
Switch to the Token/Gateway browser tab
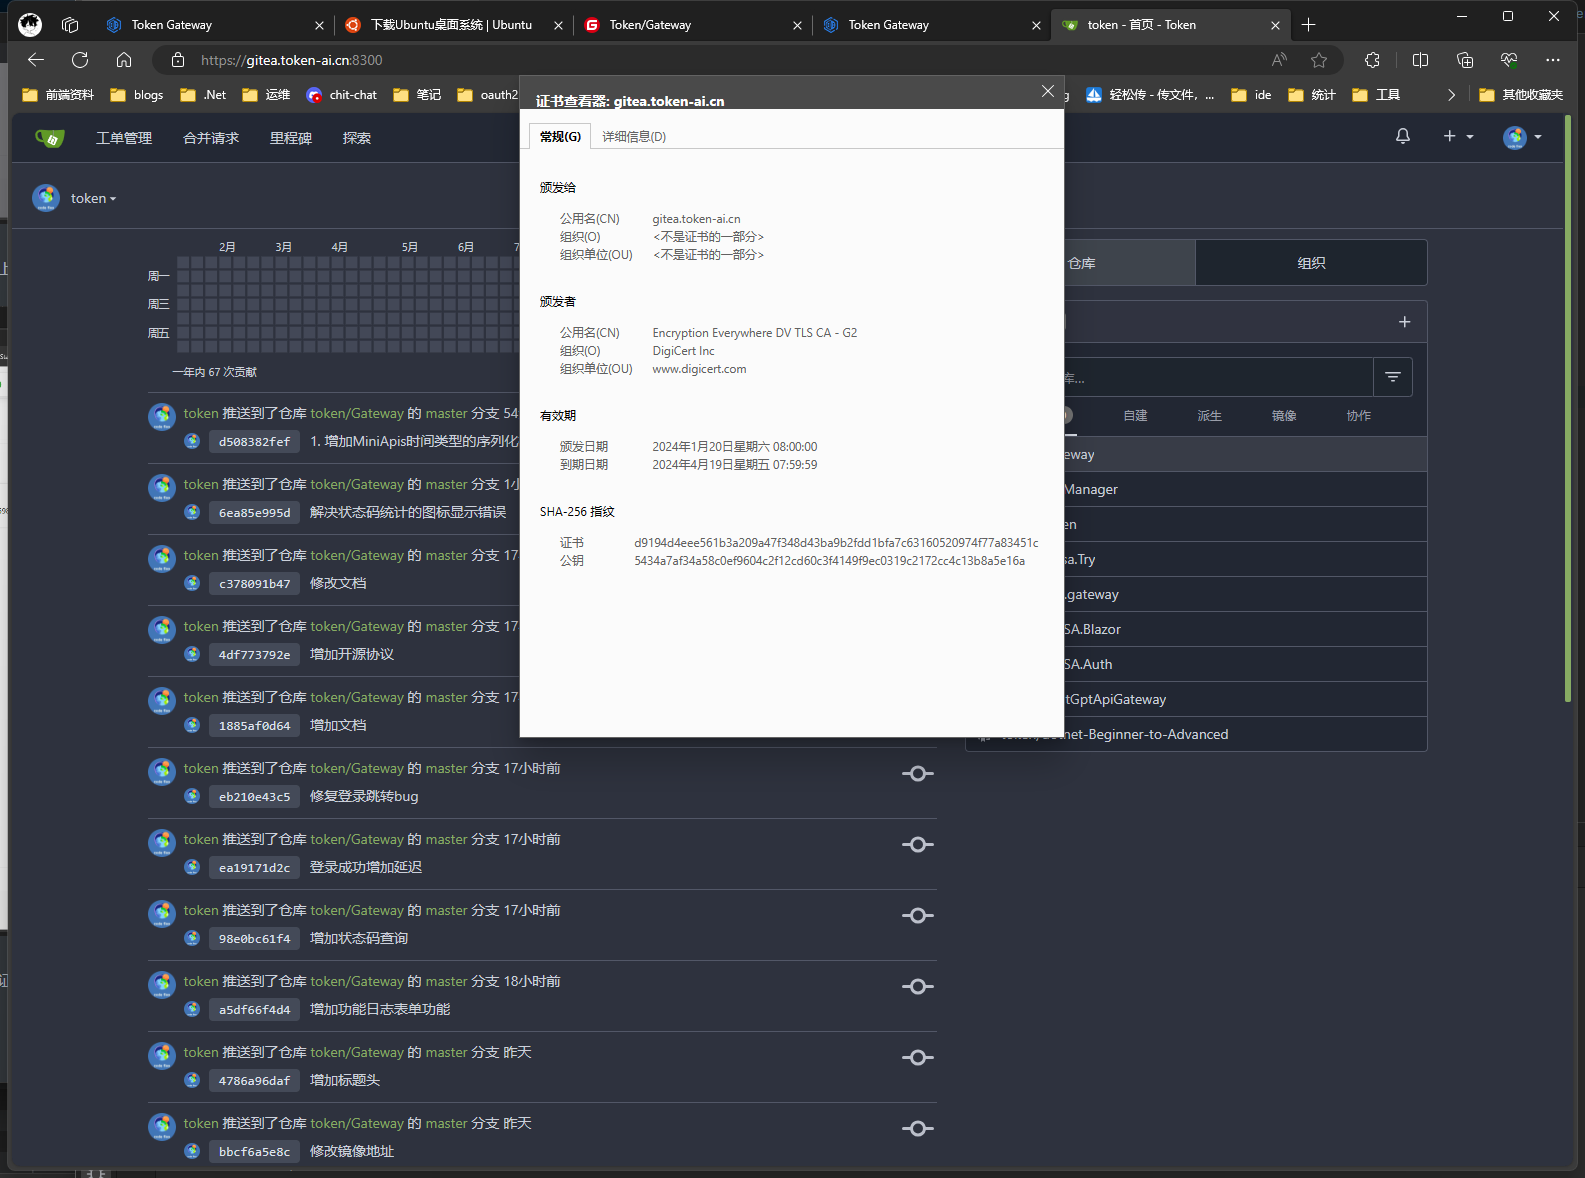tap(692, 25)
